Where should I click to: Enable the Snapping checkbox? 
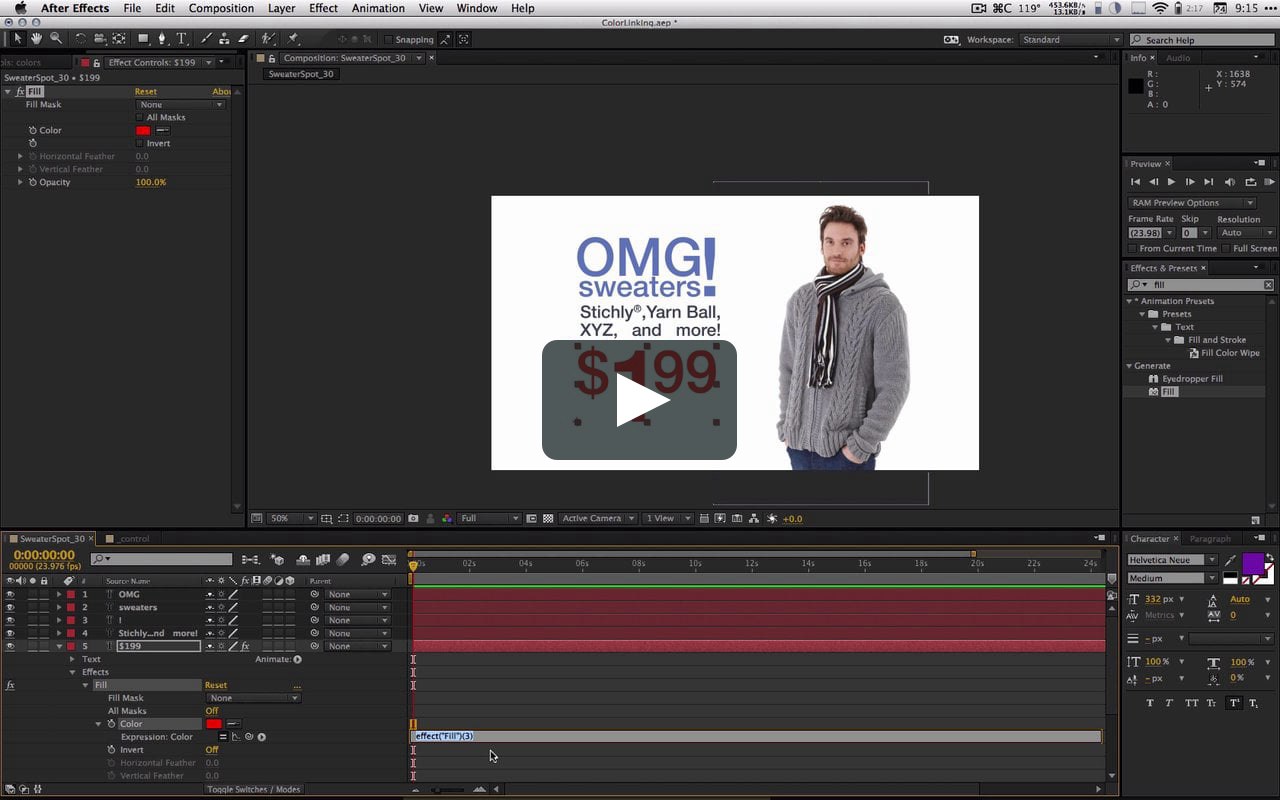point(388,40)
